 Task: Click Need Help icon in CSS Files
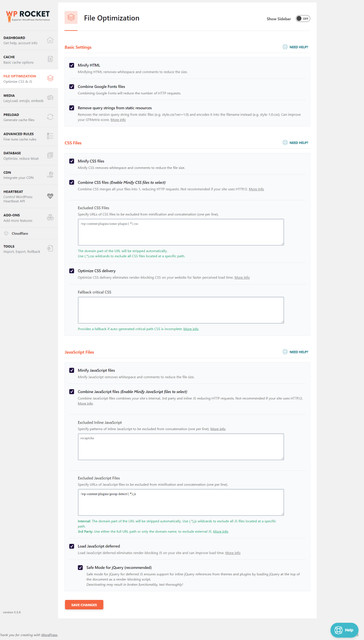(x=285, y=142)
